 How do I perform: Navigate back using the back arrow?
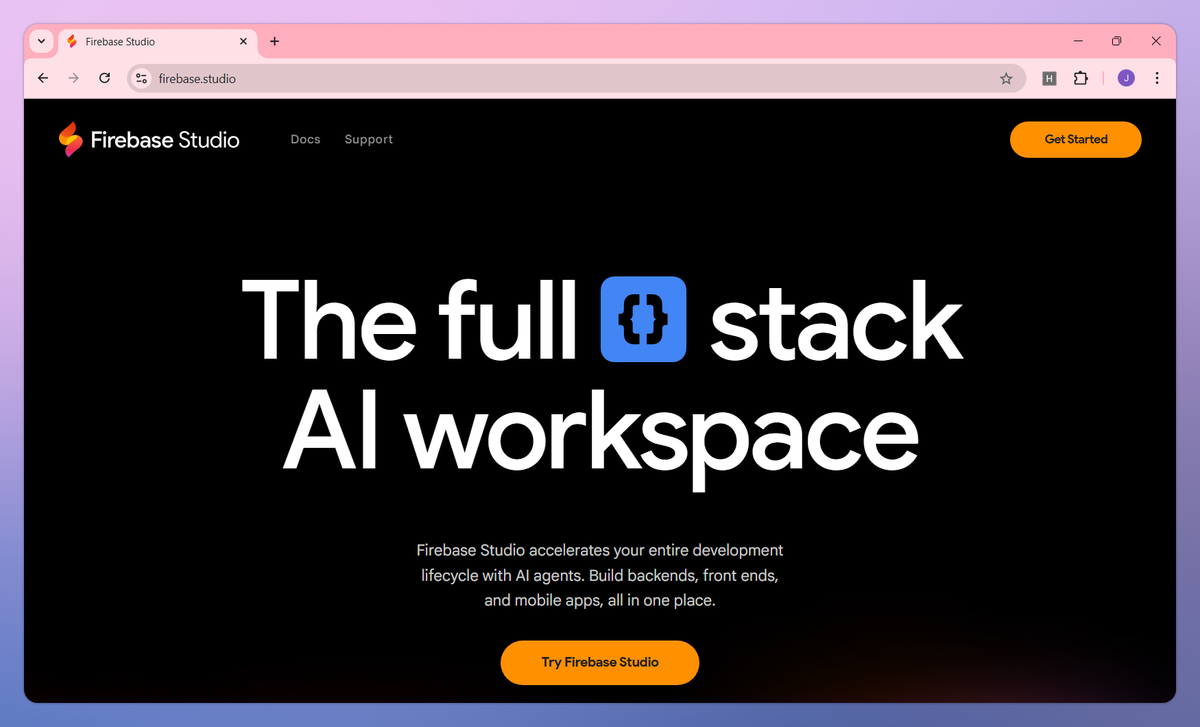point(42,77)
